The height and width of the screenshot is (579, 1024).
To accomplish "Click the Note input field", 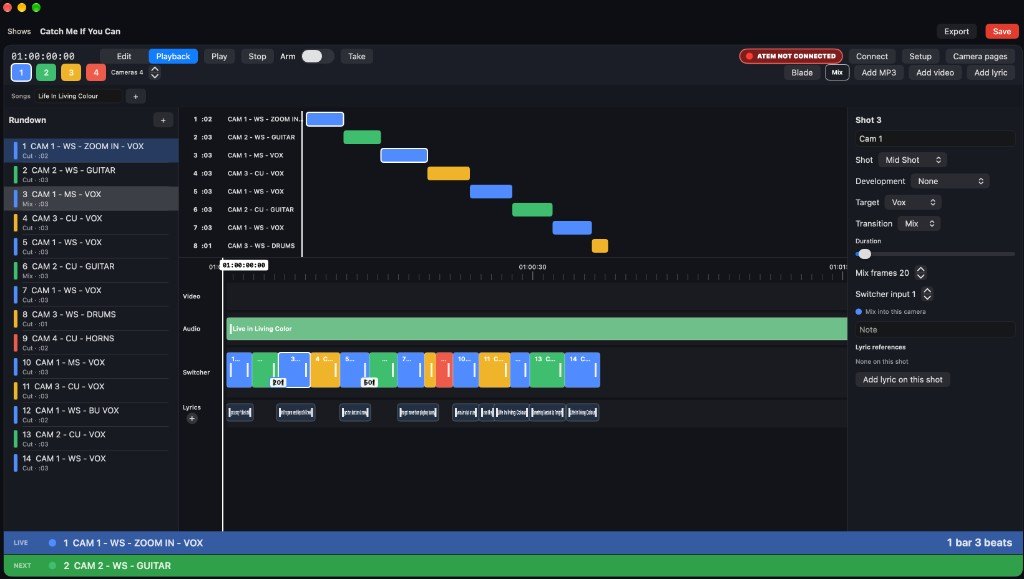I will pyautogui.click(x=935, y=330).
